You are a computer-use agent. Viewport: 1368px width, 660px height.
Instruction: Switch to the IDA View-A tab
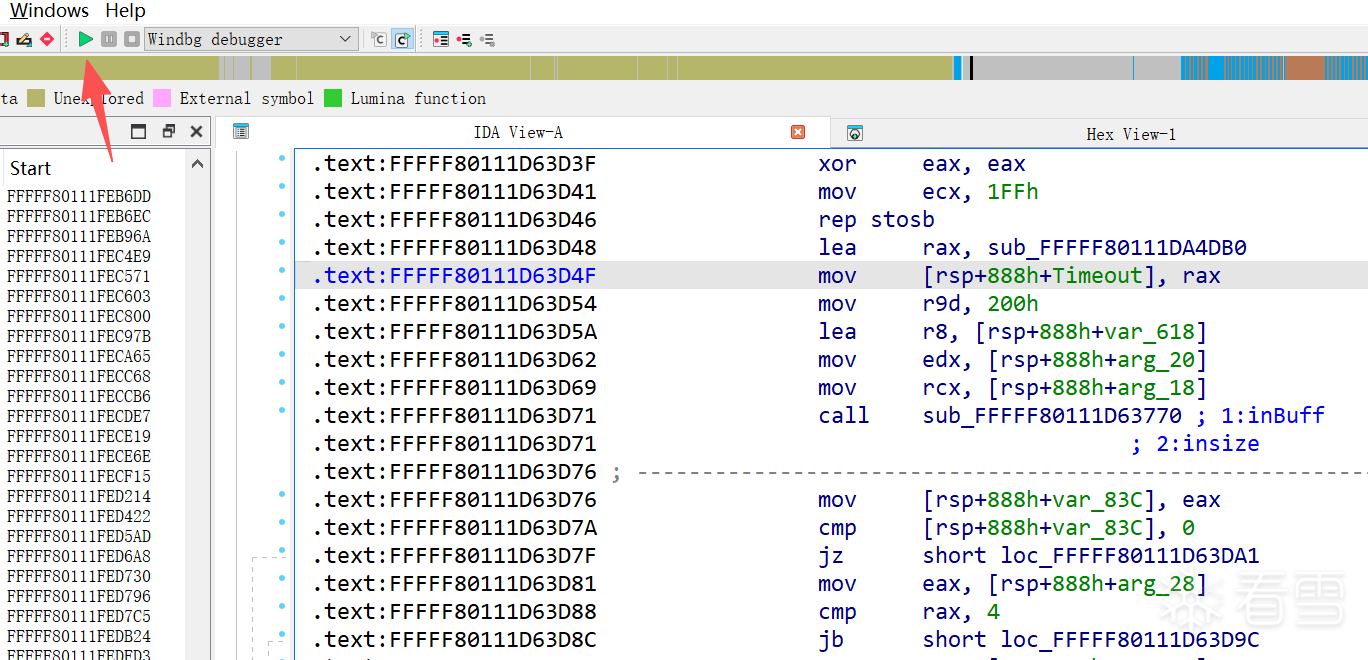[x=518, y=132]
